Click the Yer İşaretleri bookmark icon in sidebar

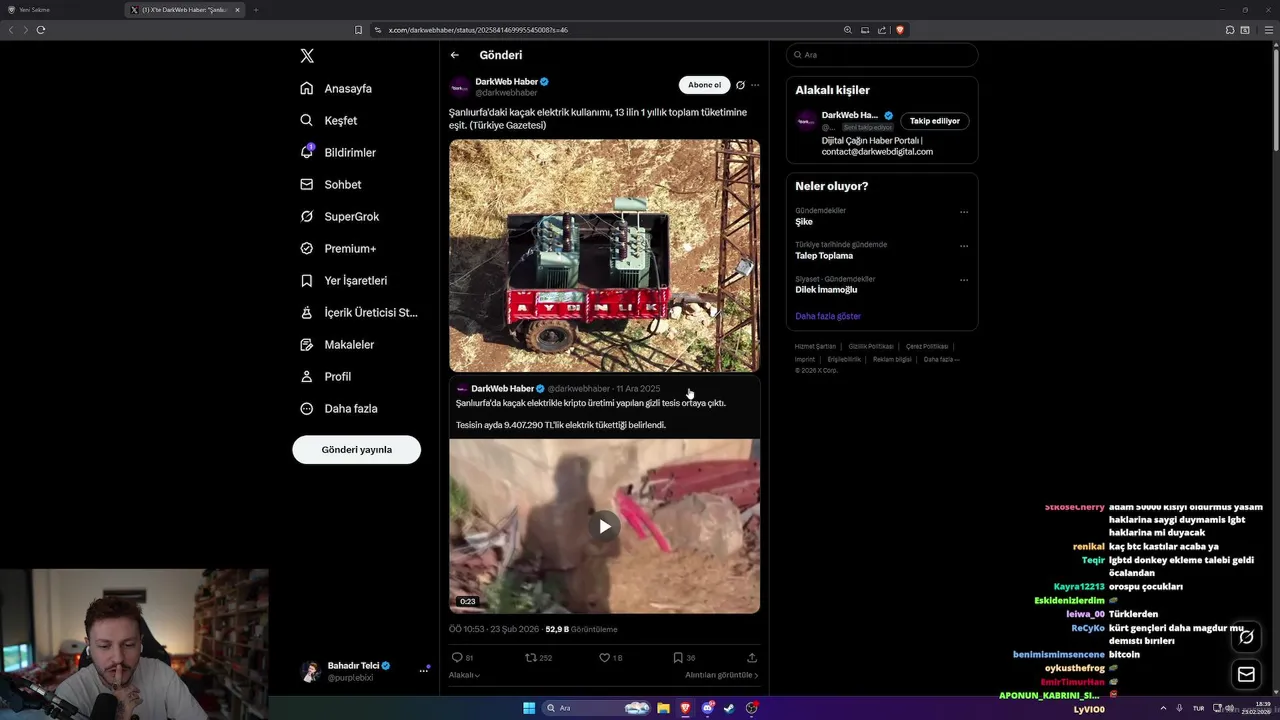(307, 280)
